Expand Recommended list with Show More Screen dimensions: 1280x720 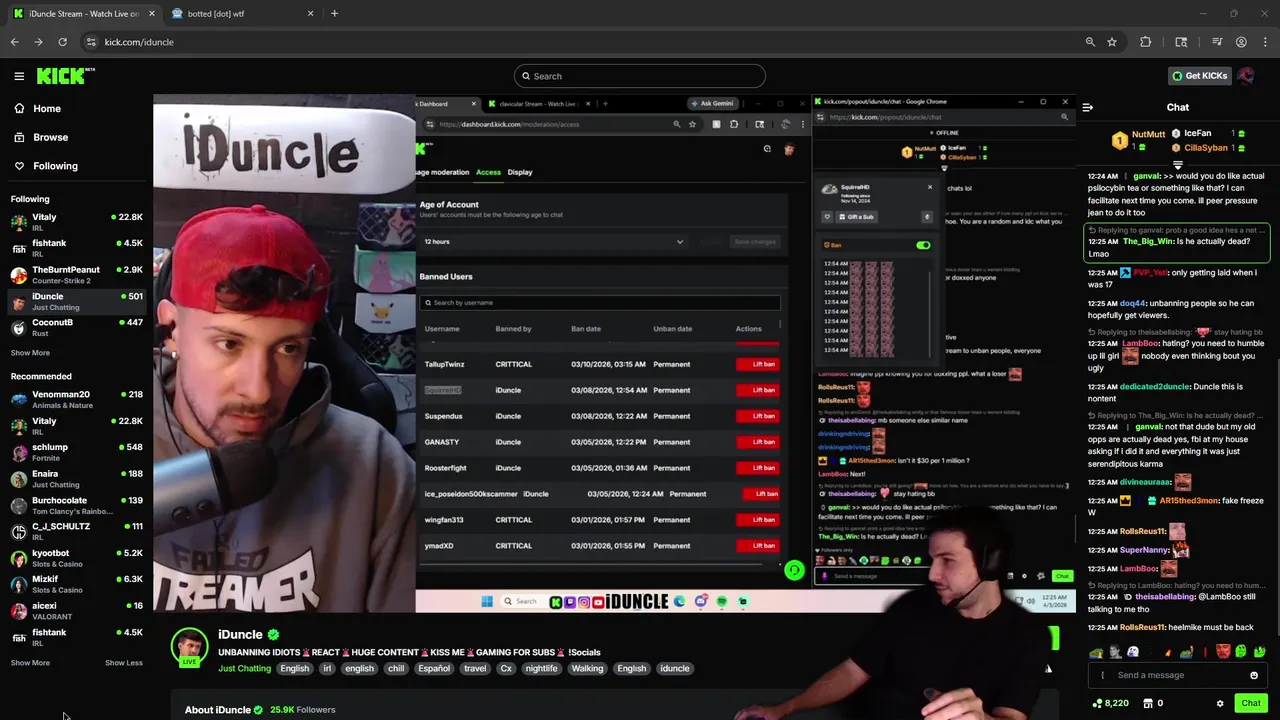[x=30, y=663]
